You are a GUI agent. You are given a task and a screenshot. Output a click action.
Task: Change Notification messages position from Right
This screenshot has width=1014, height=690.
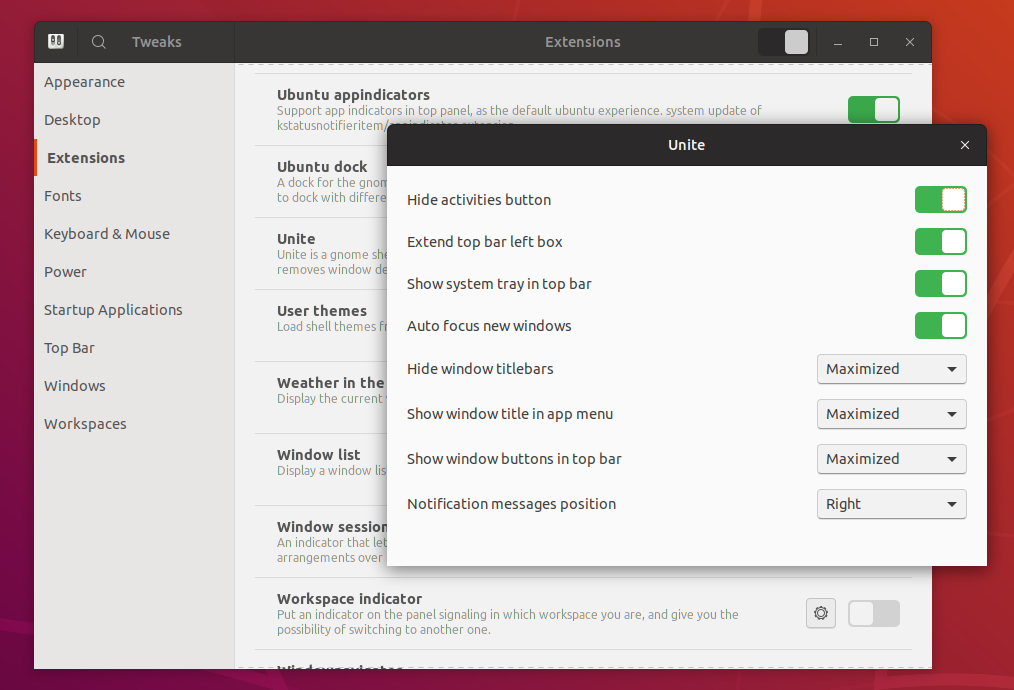pos(890,504)
